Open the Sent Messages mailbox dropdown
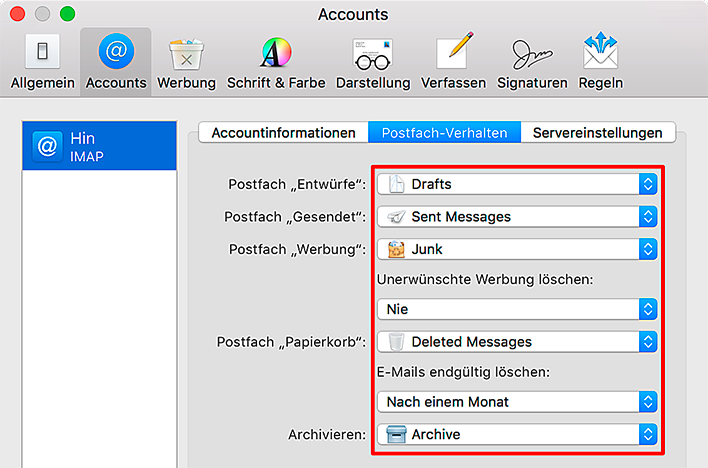 517,217
